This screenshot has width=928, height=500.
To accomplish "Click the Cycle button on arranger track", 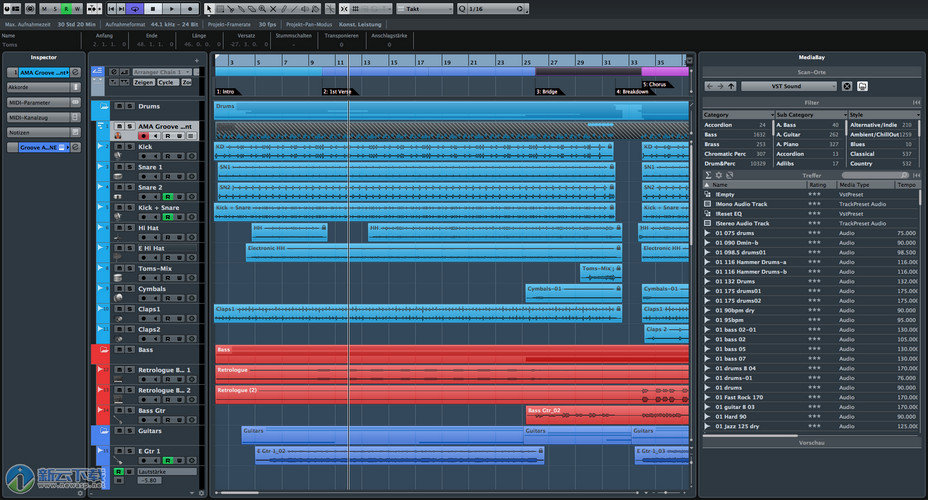I will click(166, 82).
